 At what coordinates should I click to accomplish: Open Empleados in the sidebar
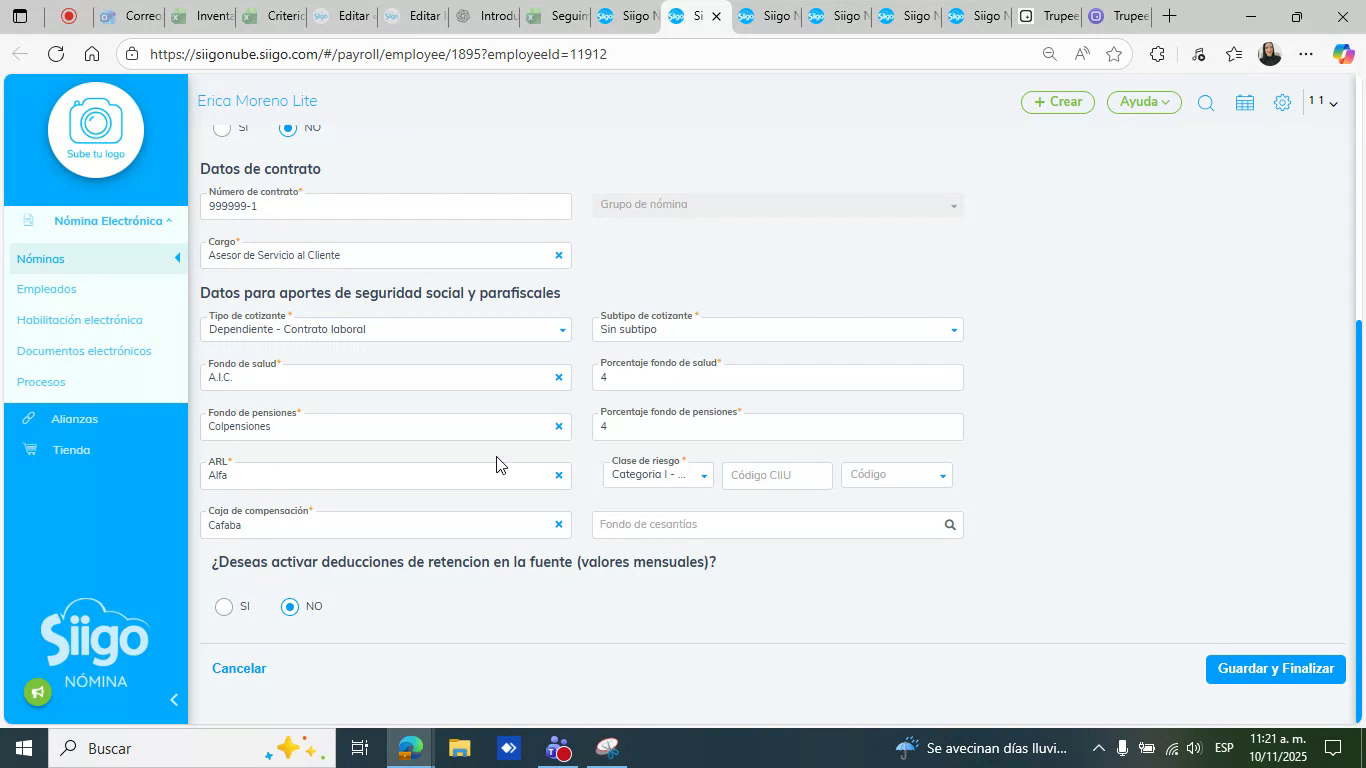[46, 289]
